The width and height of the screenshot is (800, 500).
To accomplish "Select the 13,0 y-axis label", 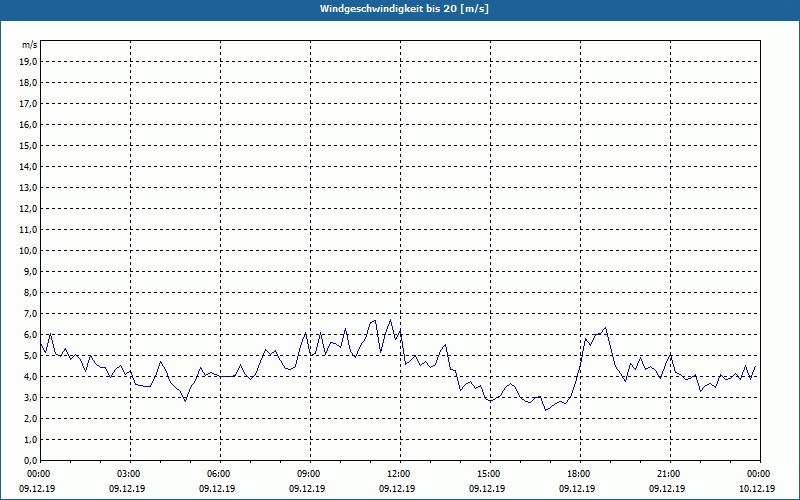I will [x=28, y=188].
